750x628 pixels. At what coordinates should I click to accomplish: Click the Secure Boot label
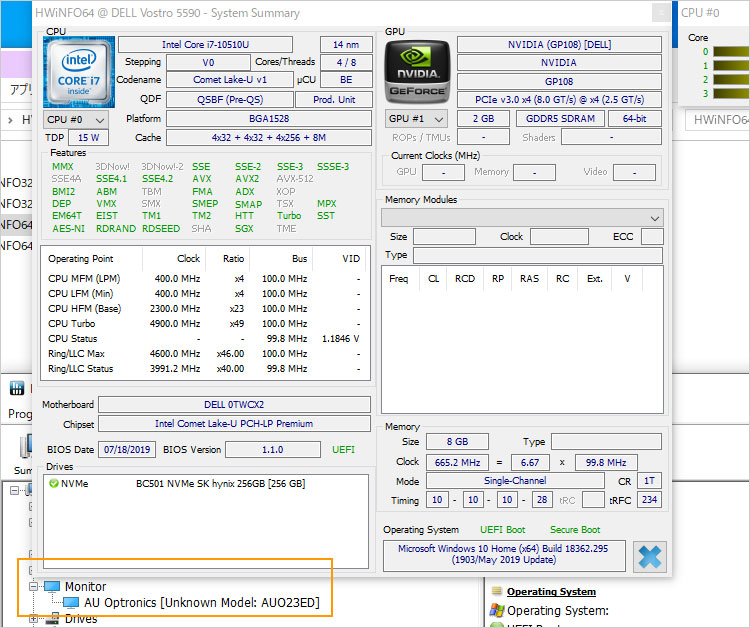point(575,530)
